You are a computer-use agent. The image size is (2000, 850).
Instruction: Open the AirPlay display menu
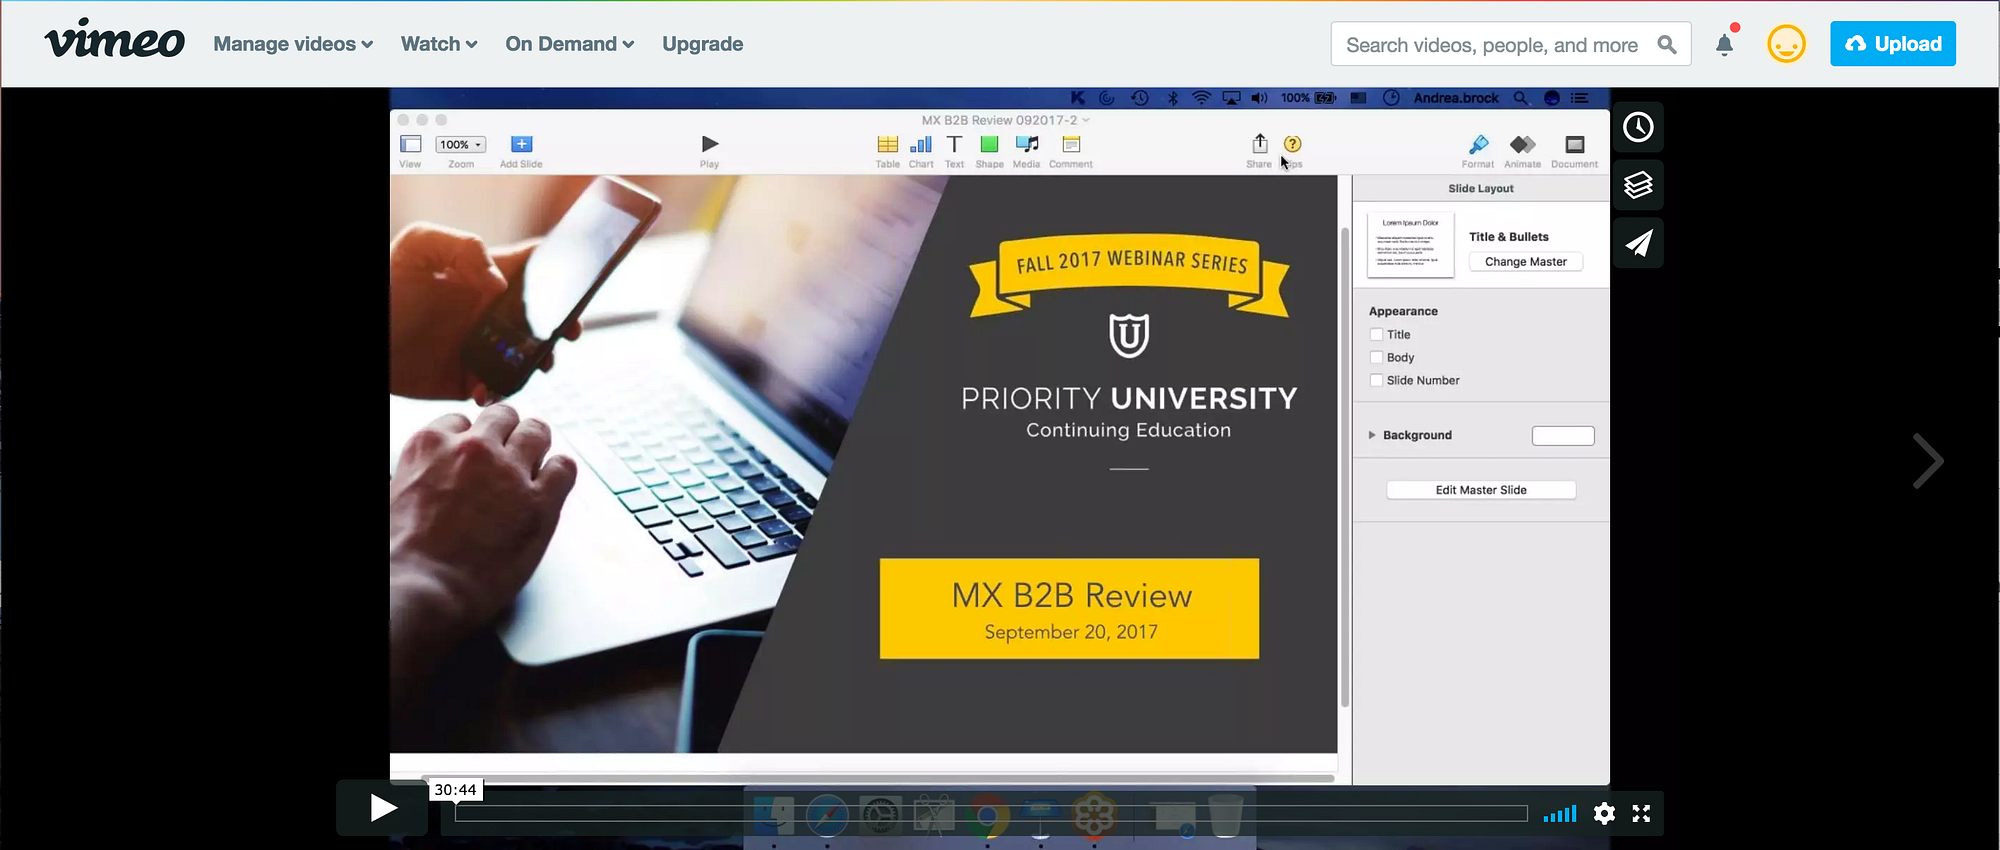pyautogui.click(x=1231, y=98)
